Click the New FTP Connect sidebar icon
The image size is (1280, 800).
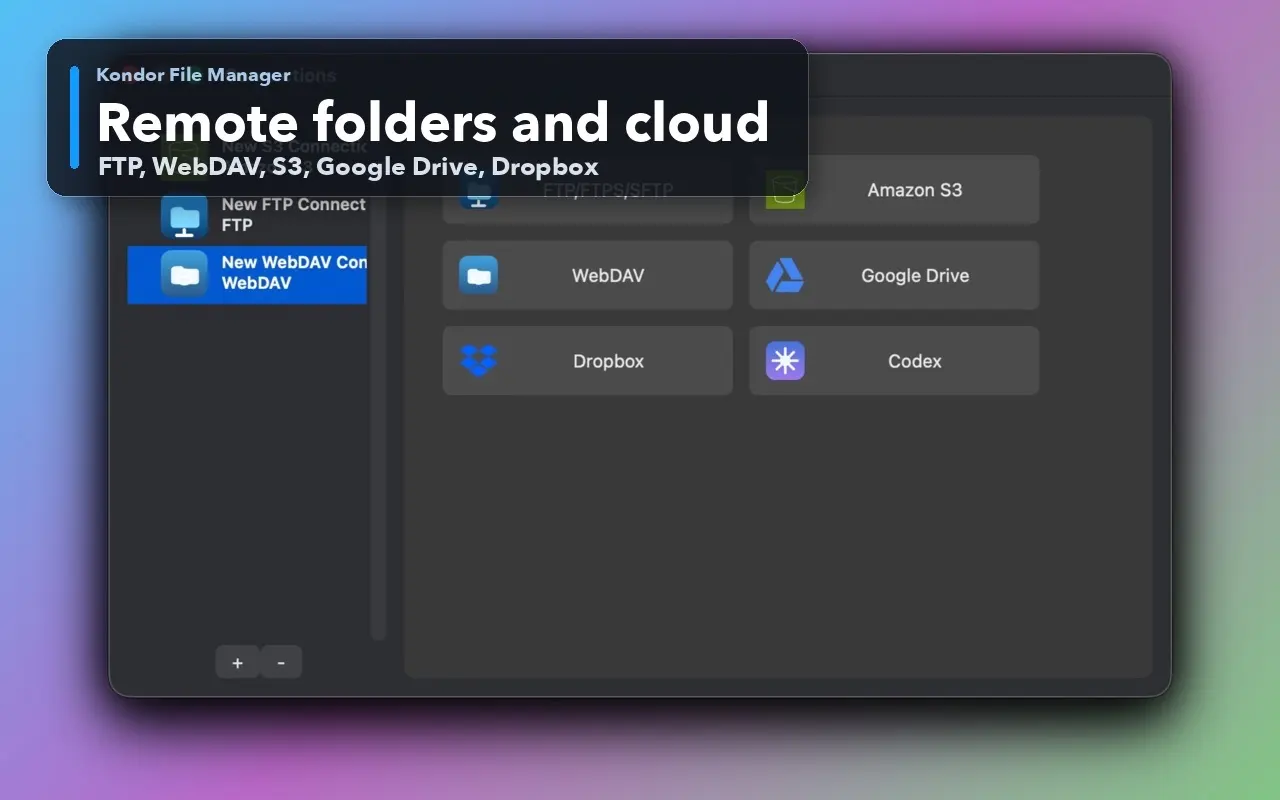pos(184,216)
